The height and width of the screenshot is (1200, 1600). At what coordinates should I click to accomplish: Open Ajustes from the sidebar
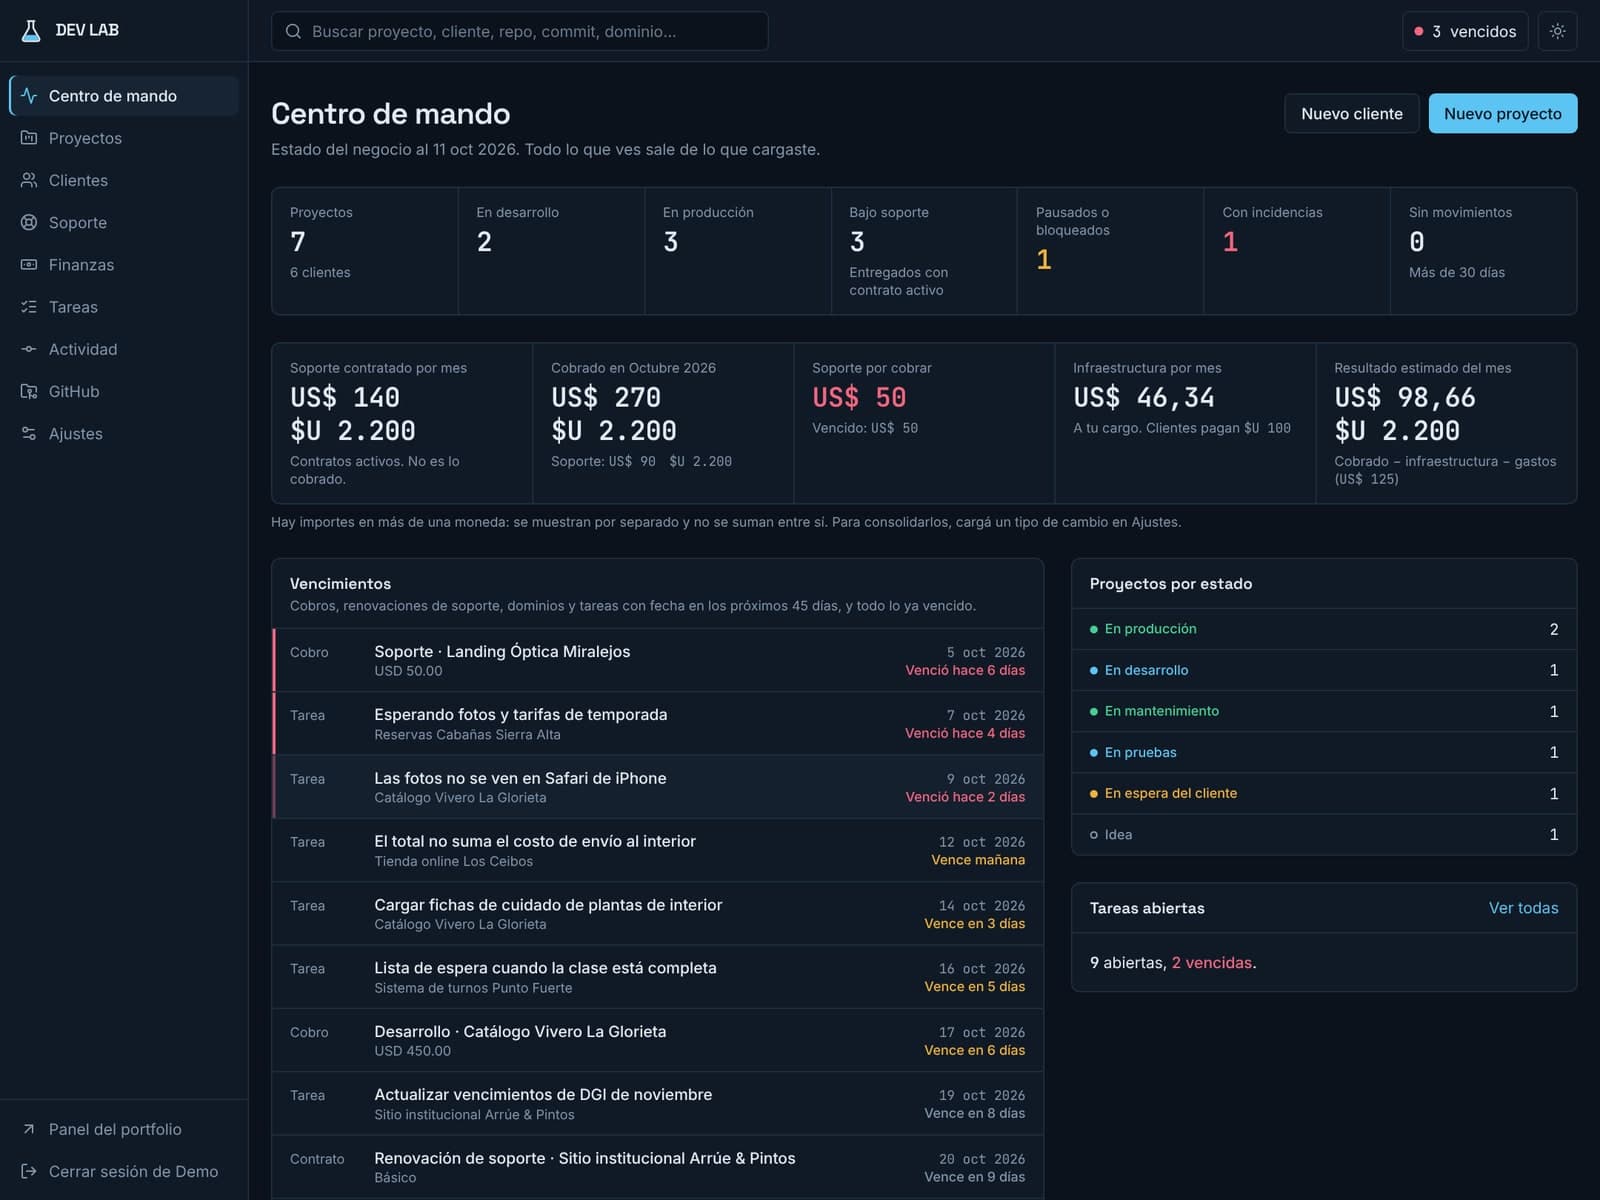pos(124,433)
